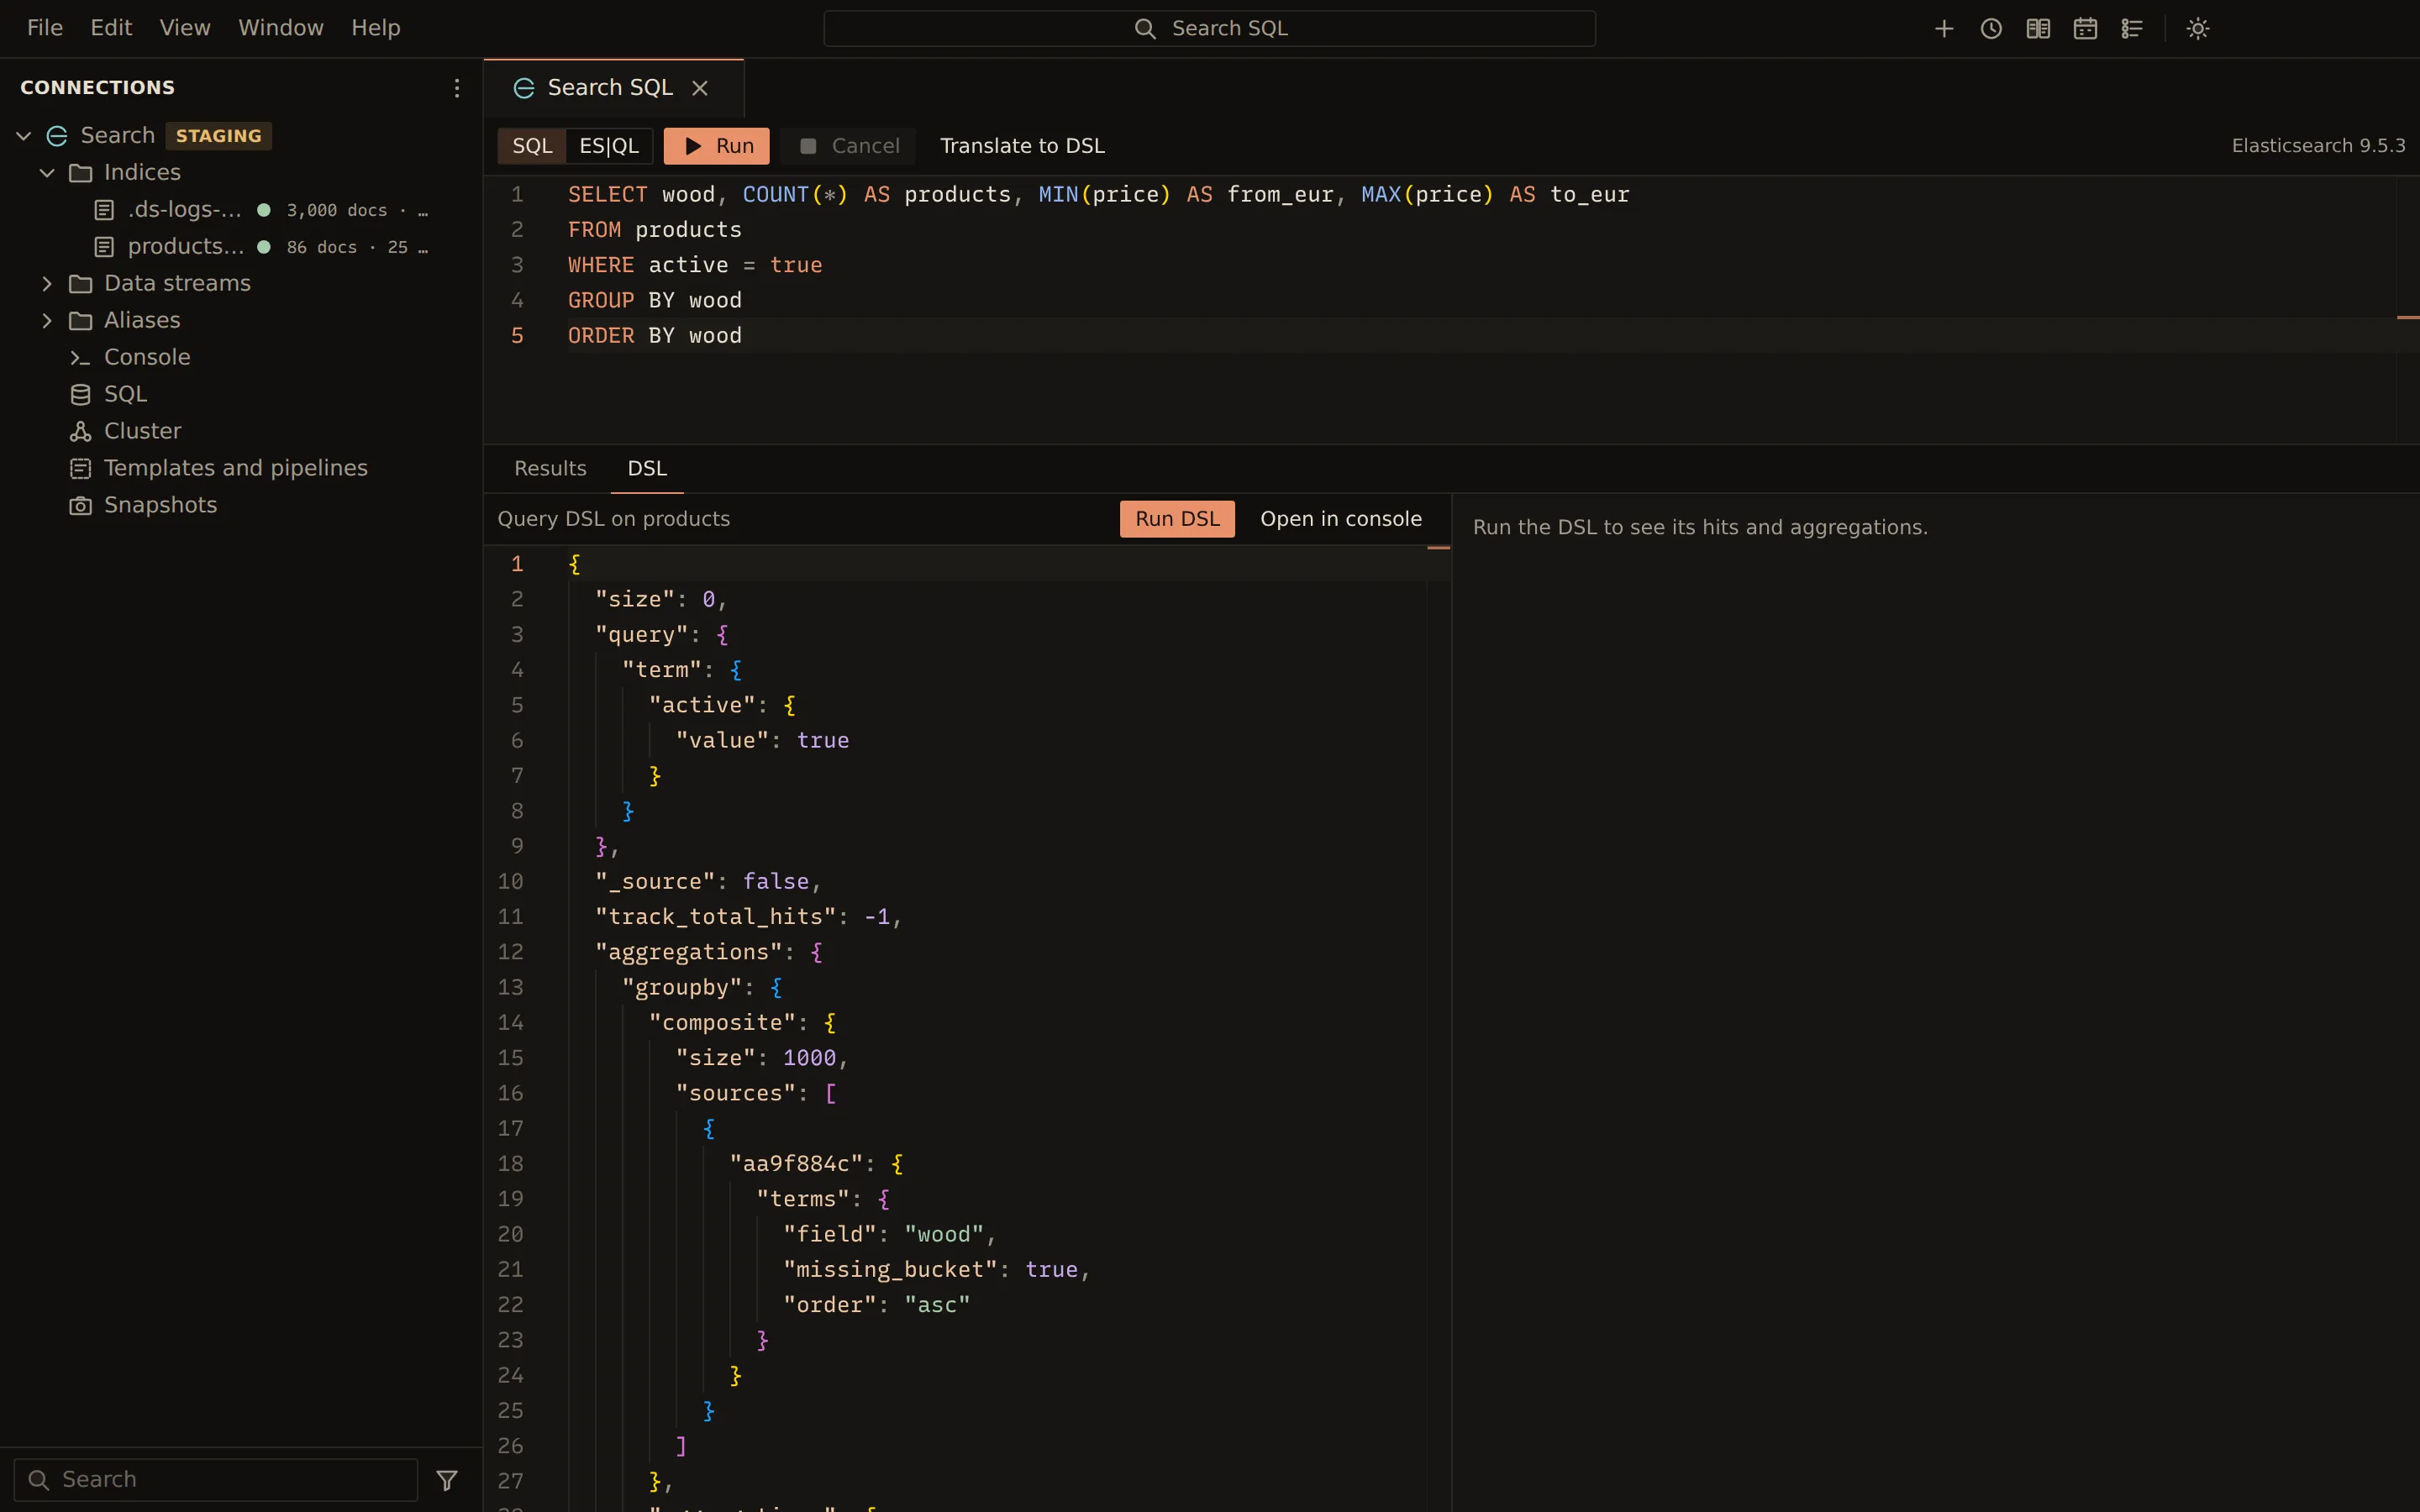Open the Connections three-dot menu
The height and width of the screenshot is (1512, 2420).
coord(457,88)
